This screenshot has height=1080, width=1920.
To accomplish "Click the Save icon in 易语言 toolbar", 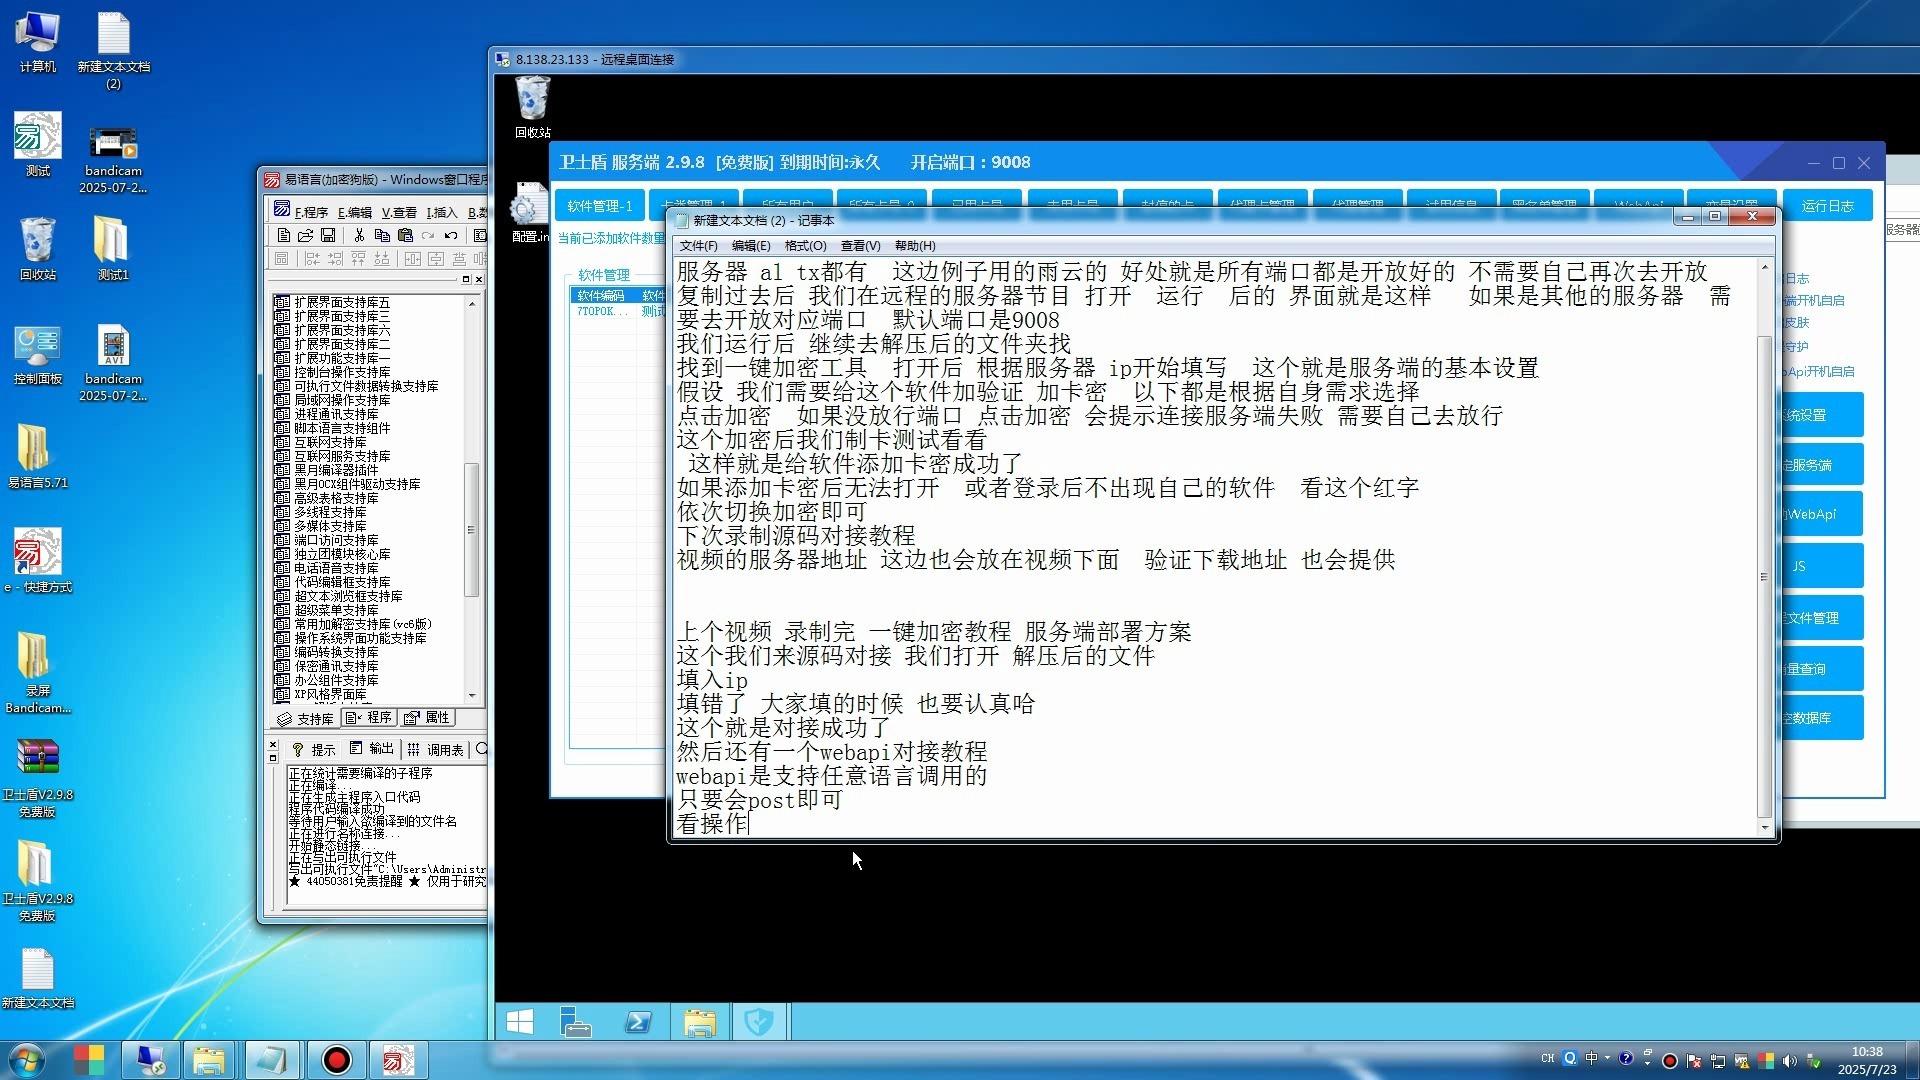I will (x=328, y=236).
